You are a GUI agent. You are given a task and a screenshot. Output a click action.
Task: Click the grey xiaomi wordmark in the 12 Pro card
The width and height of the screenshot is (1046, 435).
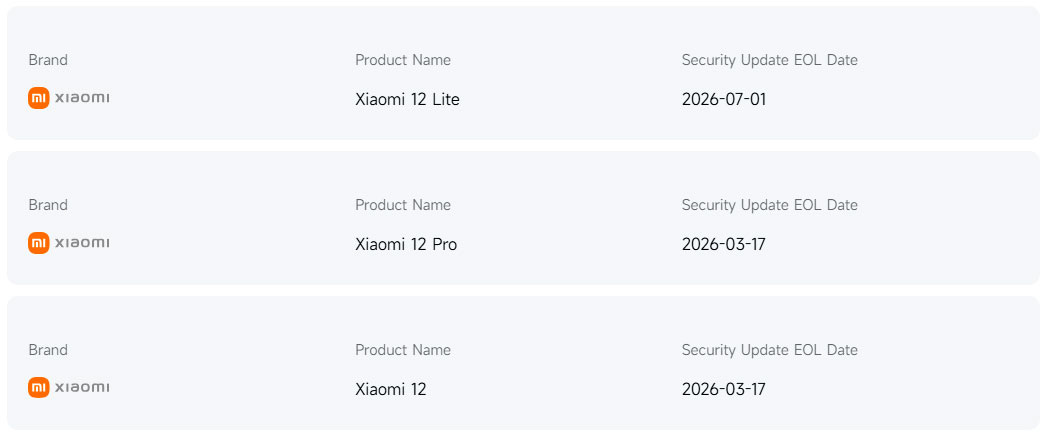[x=82, y=243]
